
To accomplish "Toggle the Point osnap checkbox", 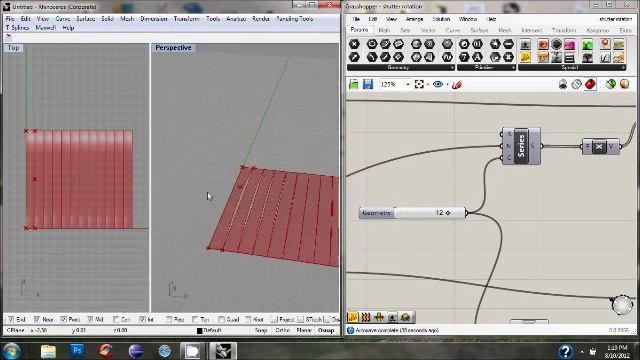I will tap(63, 319).
